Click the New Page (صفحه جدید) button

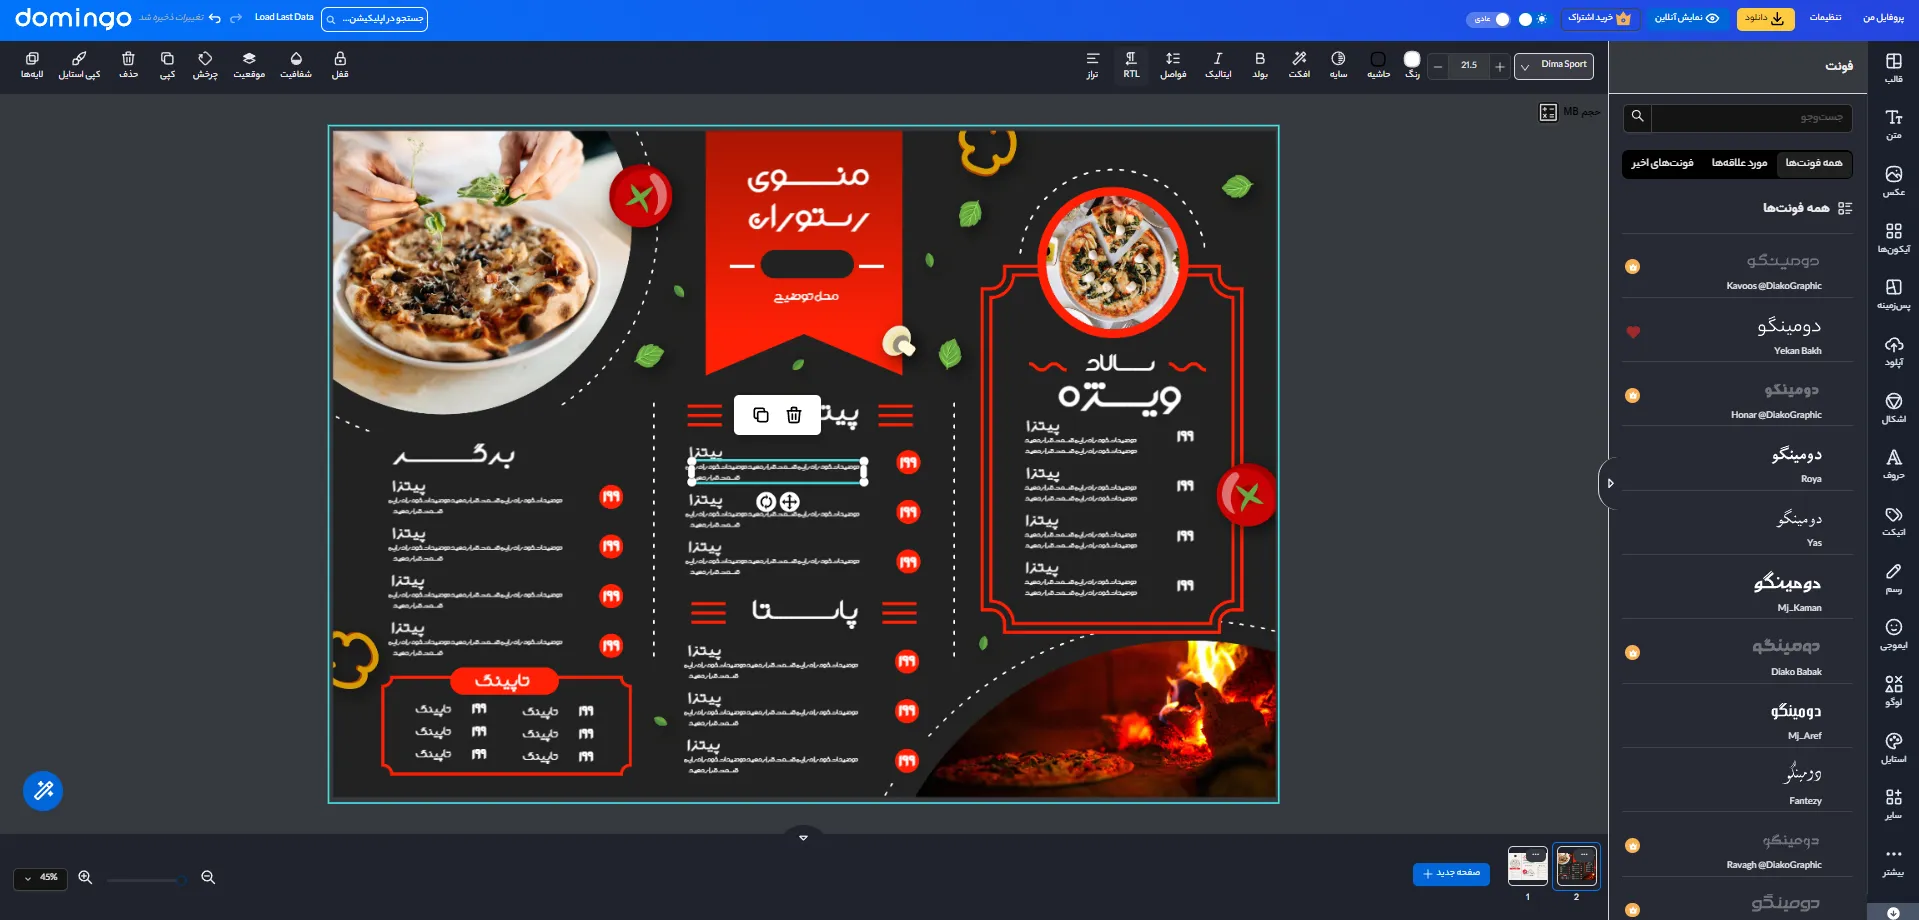coord(1451,874)
